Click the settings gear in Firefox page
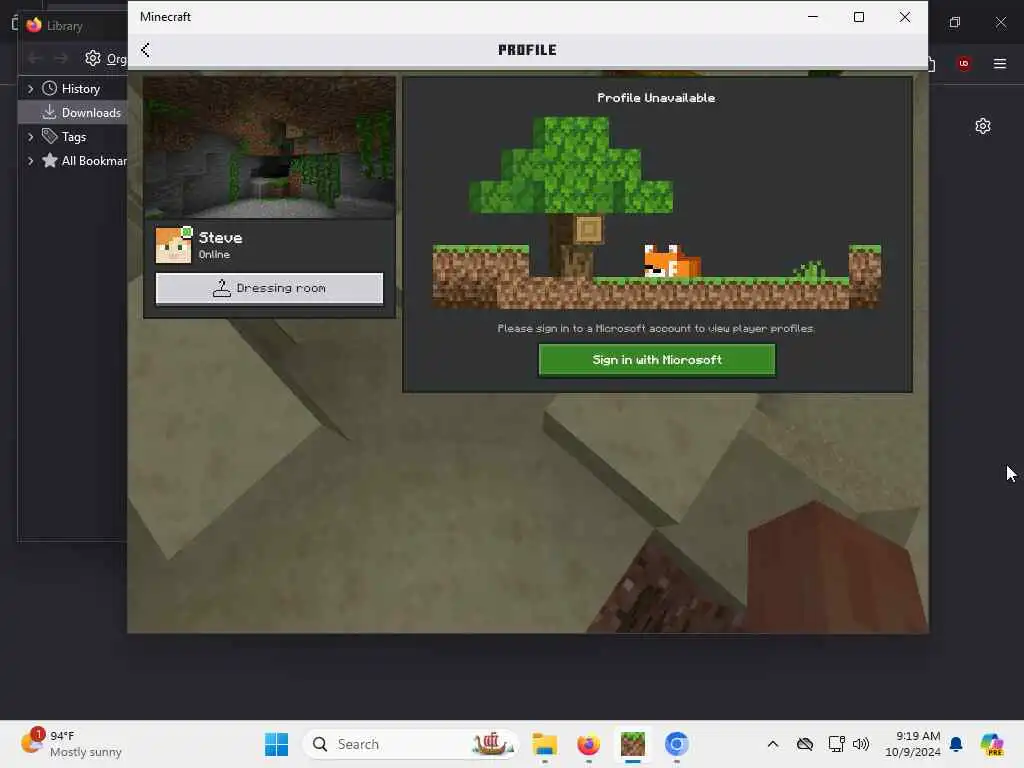The height and width of the screenshot is (768, 1024). coord(983,126)
